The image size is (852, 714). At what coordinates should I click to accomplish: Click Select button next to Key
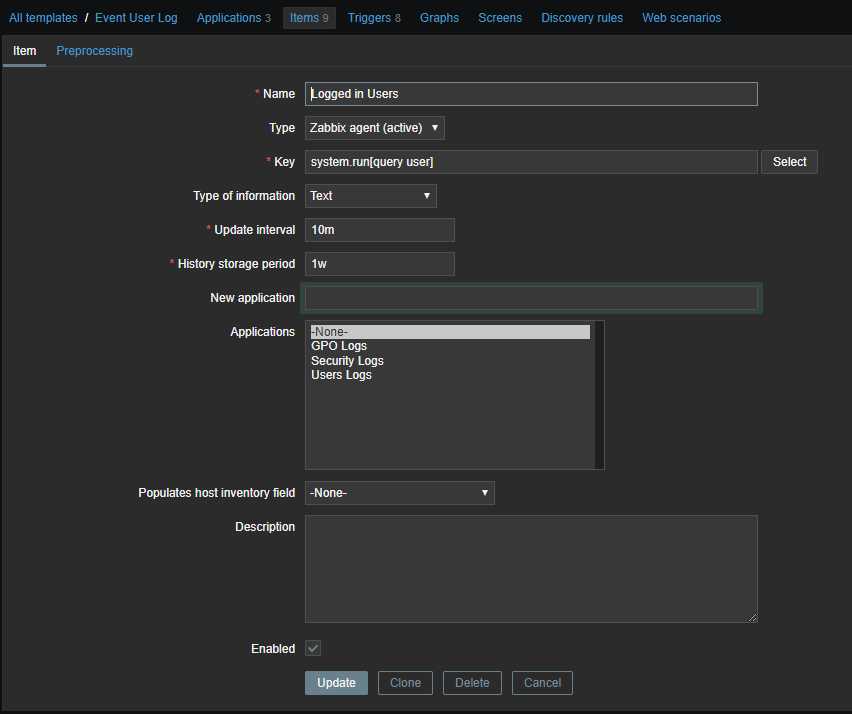789,162
